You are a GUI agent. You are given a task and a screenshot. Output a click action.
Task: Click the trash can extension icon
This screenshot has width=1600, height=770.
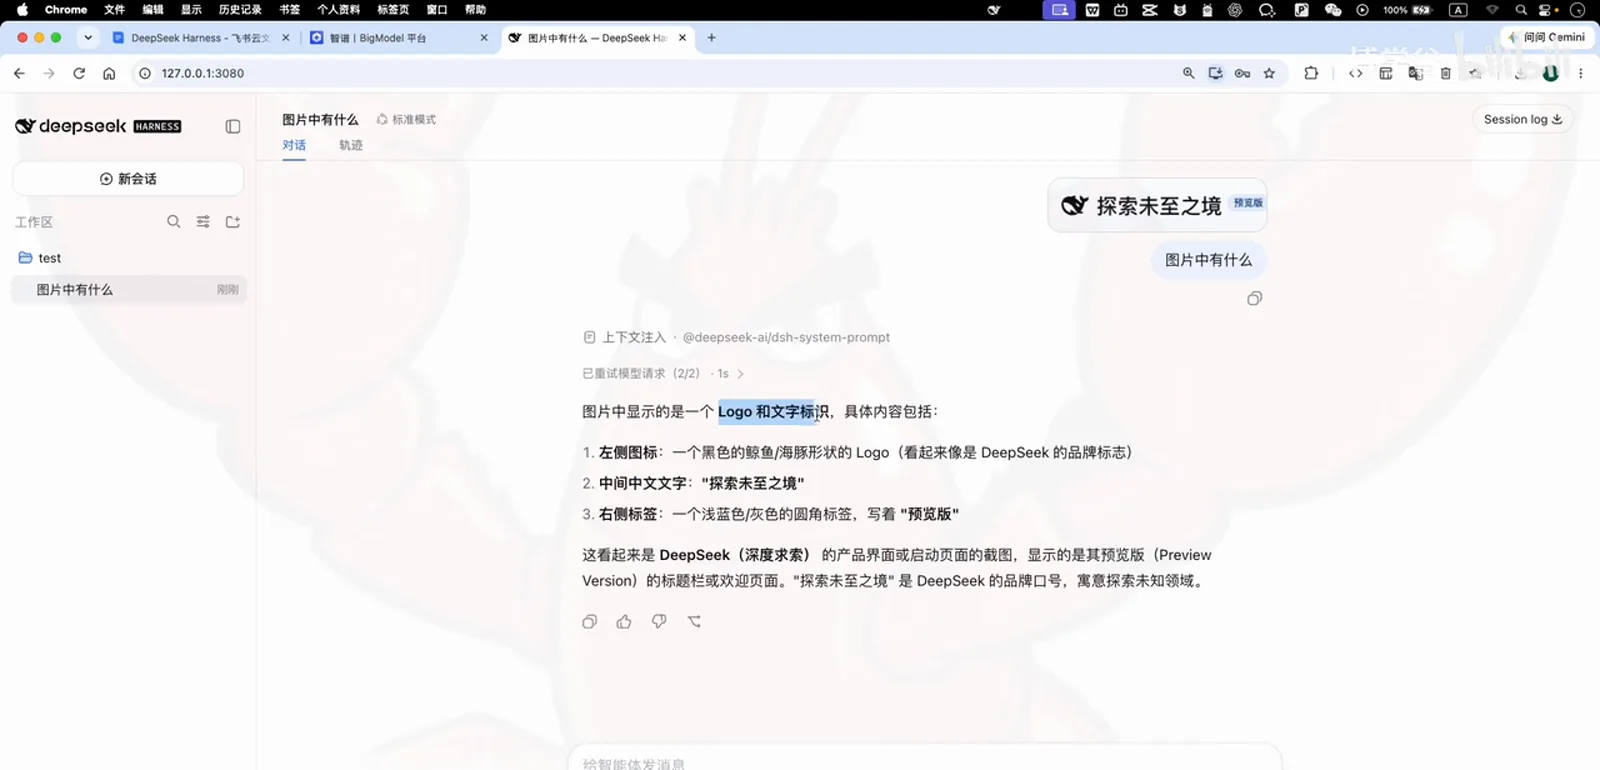[1445, 73]
